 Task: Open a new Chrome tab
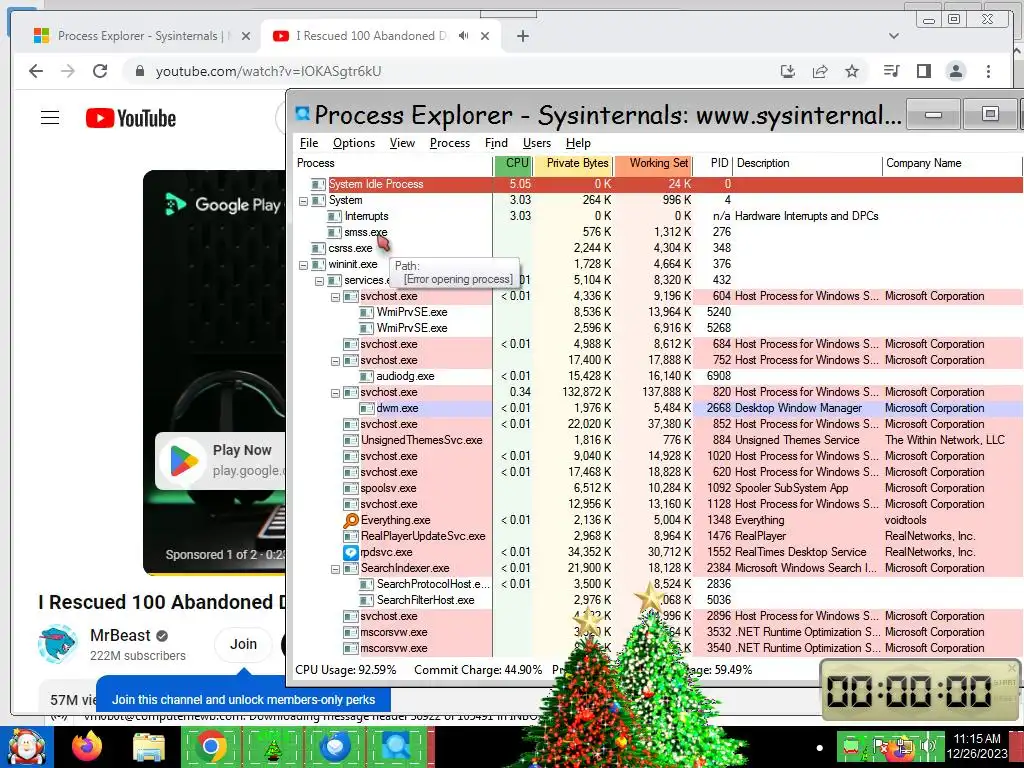click(x=522, y=36)
